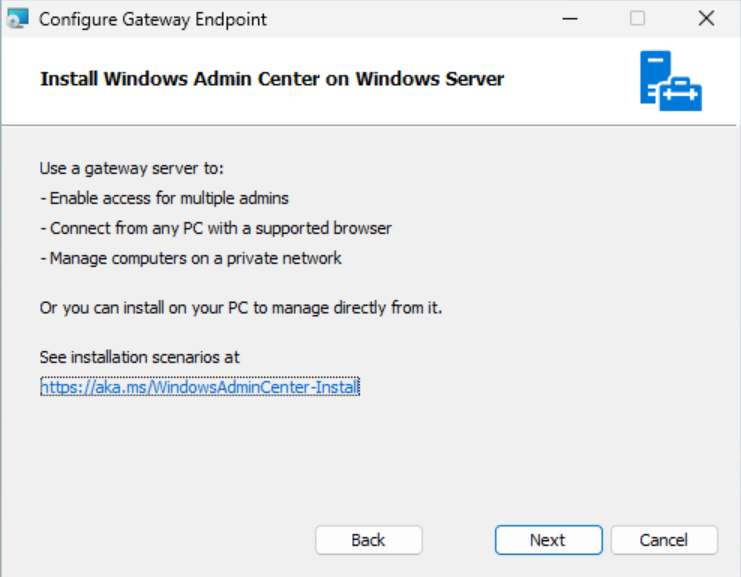This screenshot has height=577, width=741.
Task: Click 'Connect from any PC with a supported browser'
Action: click(x=215, y=228)
